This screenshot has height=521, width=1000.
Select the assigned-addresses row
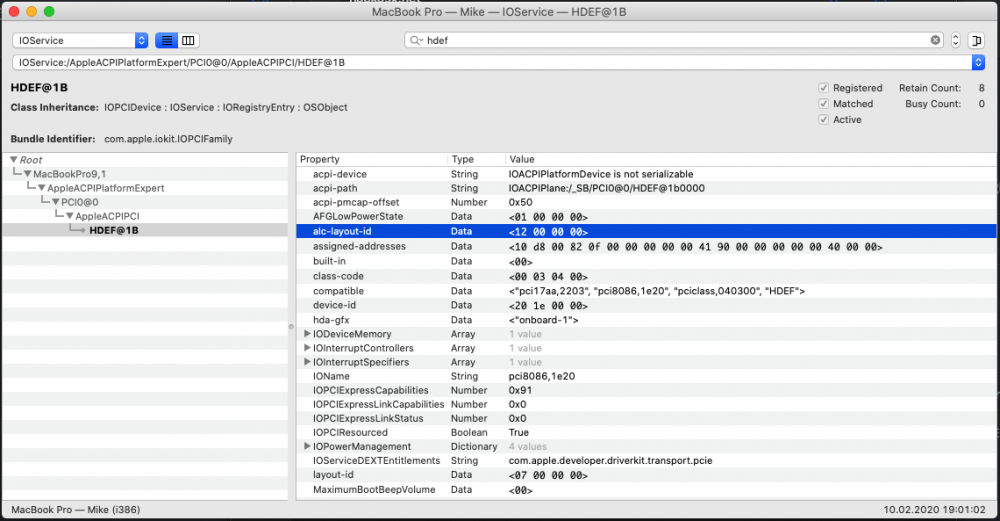tap(646, 246)
